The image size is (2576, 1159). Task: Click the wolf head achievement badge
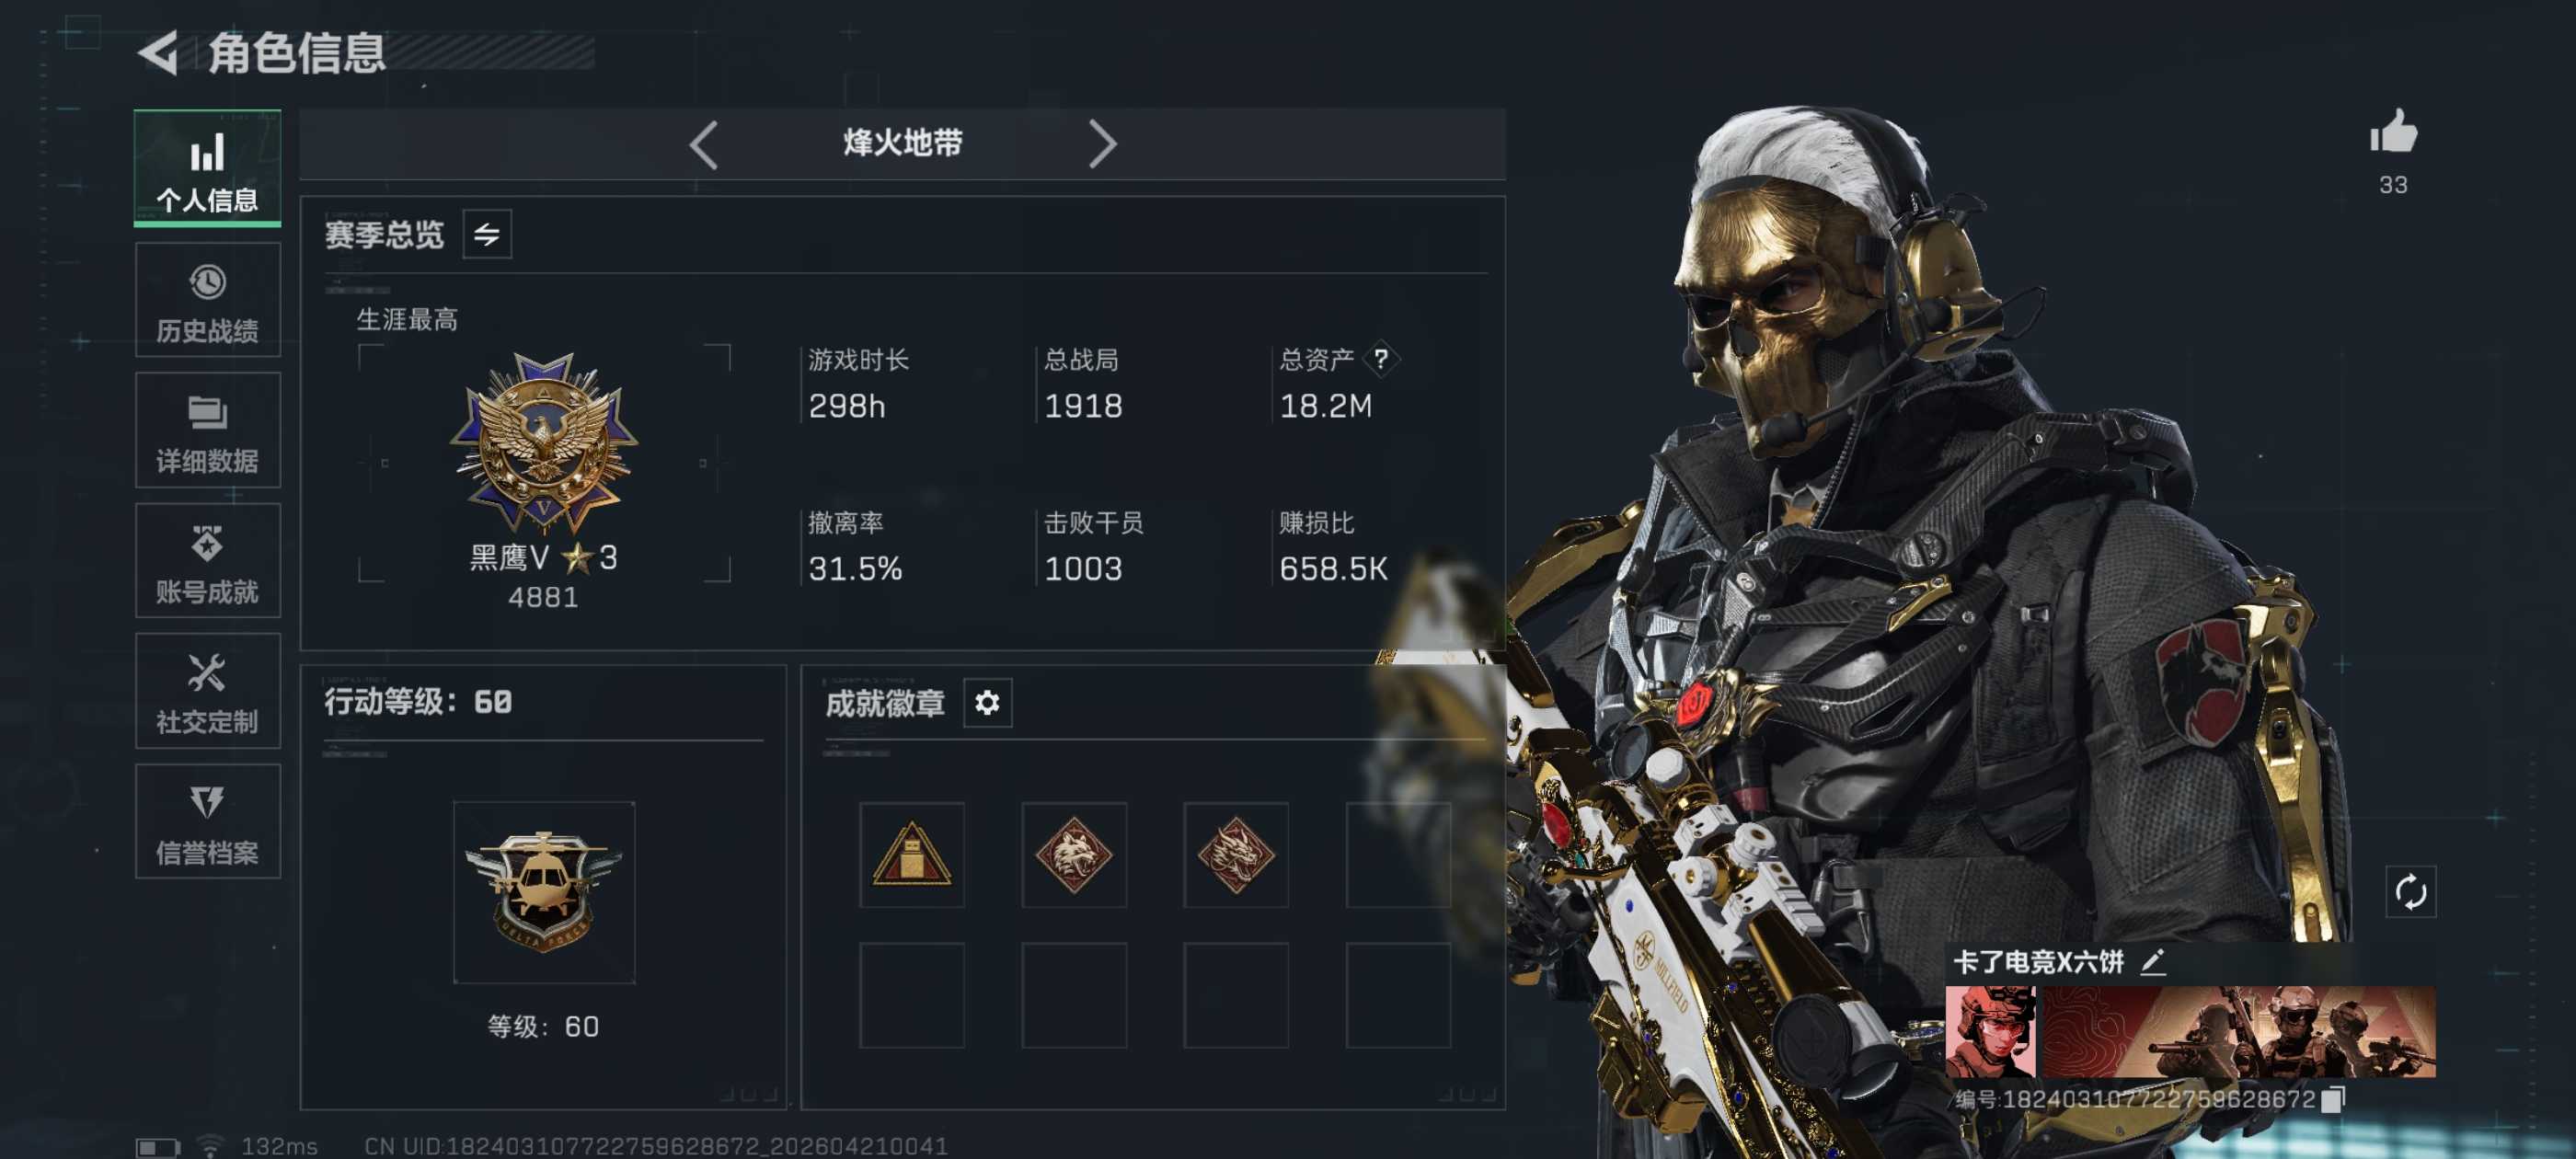(1074, 854)
